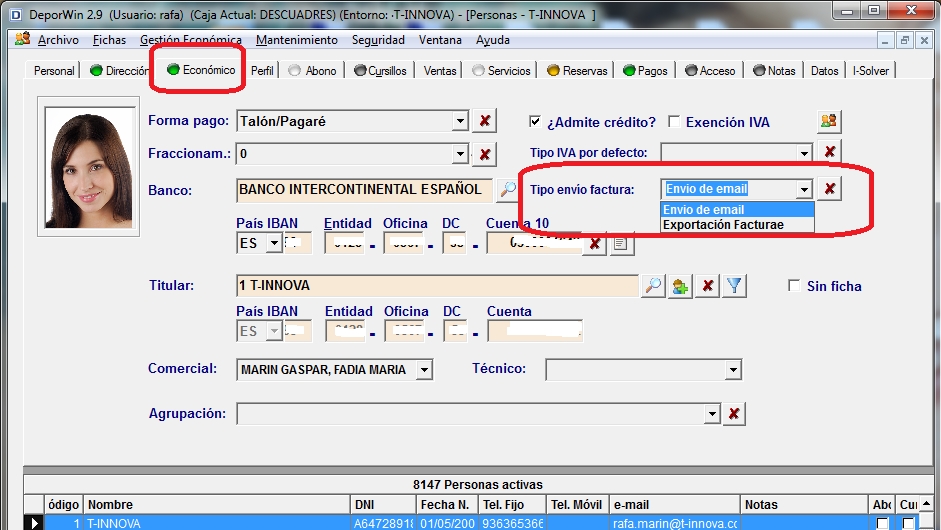
Task: Filter Titular with the funnel icon
Action: (735, 286)
